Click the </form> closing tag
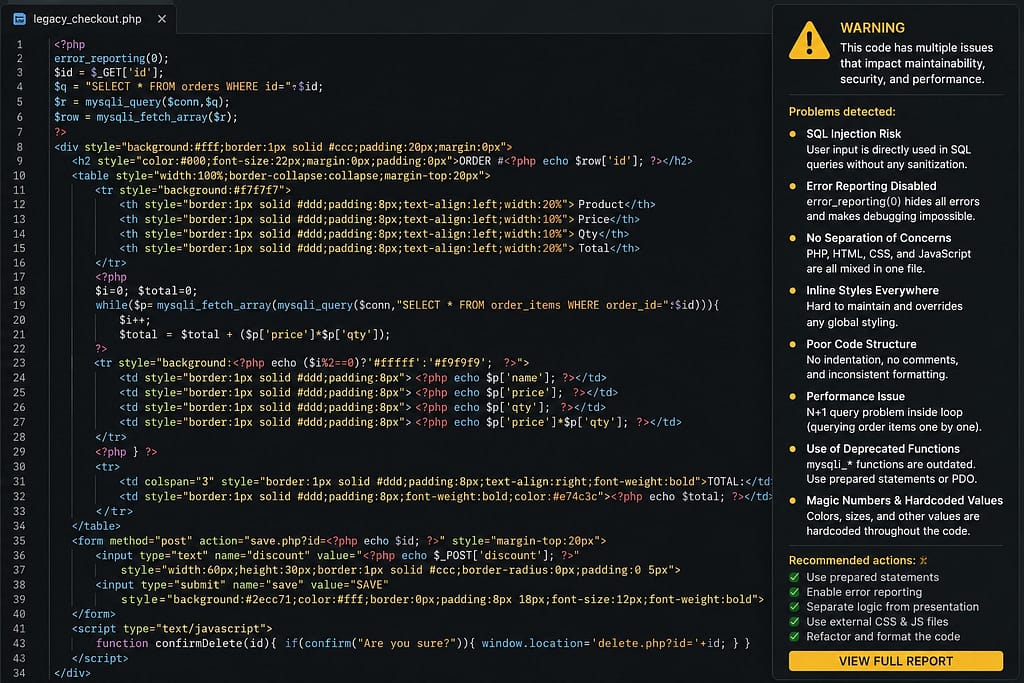Screen dimensions: 1024x683 tap(93, 614)
